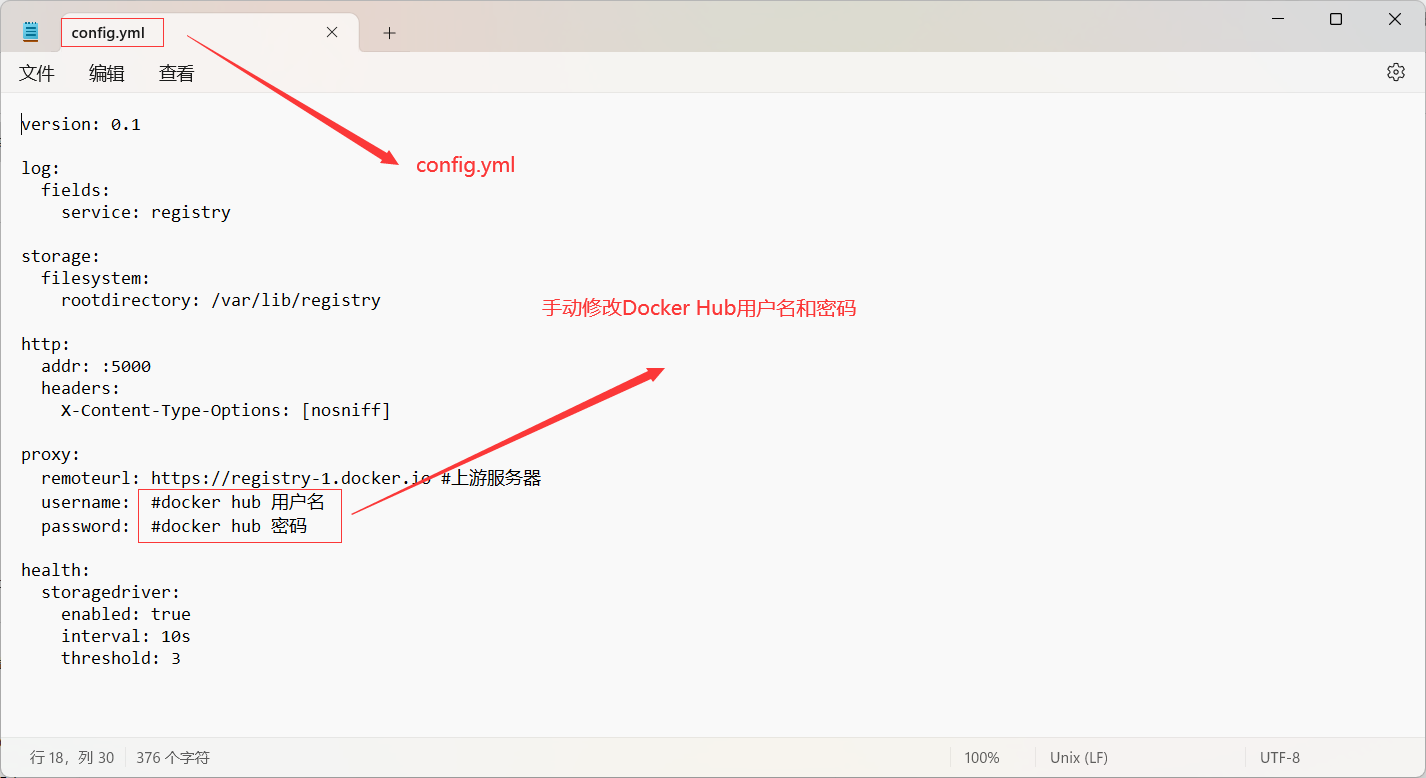1426x778 pixels.
Task: Click the 'http:' line
Action: (46, 344)
